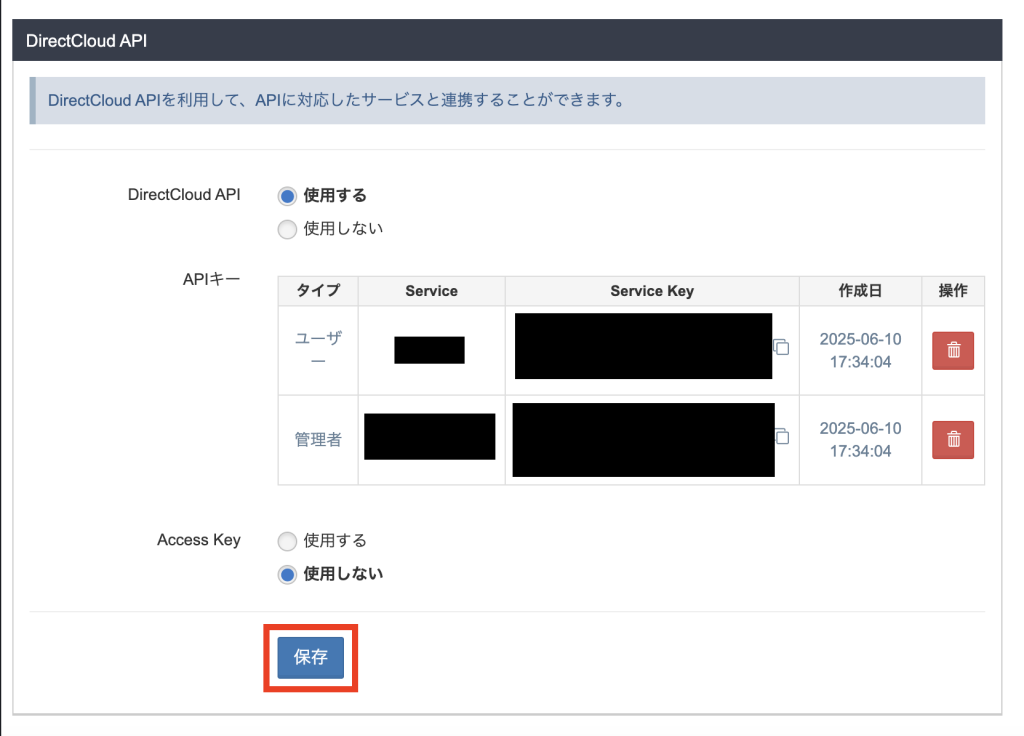Click the 操作 column header
Screen dimensions: 1024x736
[x=953, y=291]
